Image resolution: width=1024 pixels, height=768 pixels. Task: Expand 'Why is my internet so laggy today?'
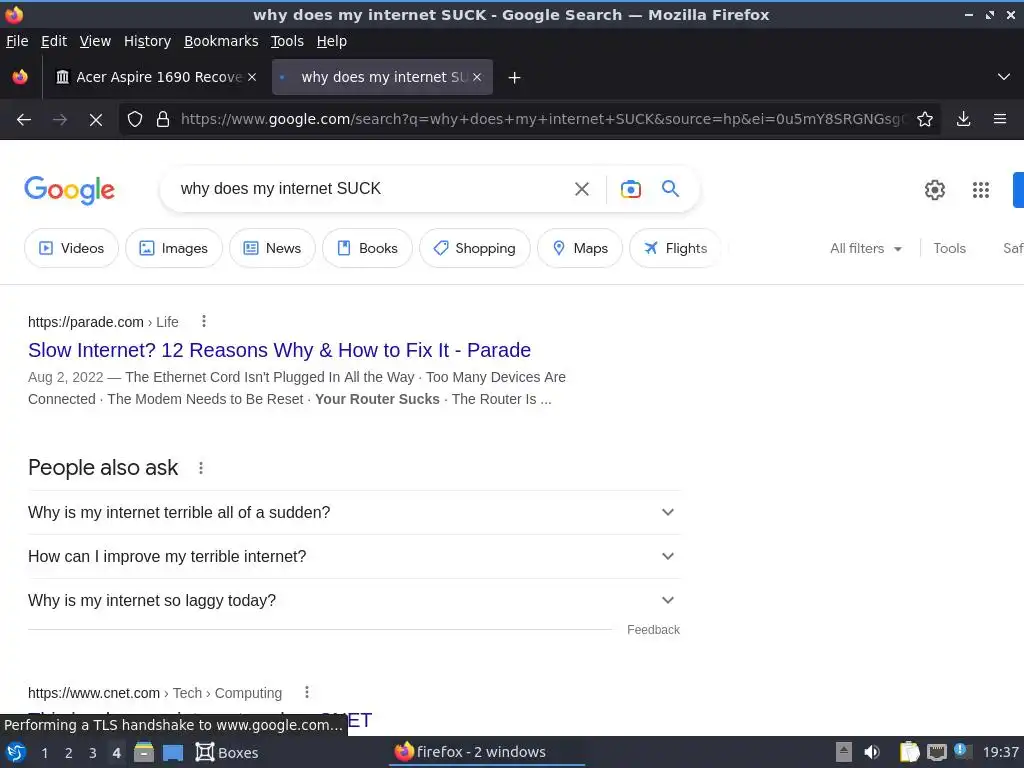point(354,600)
